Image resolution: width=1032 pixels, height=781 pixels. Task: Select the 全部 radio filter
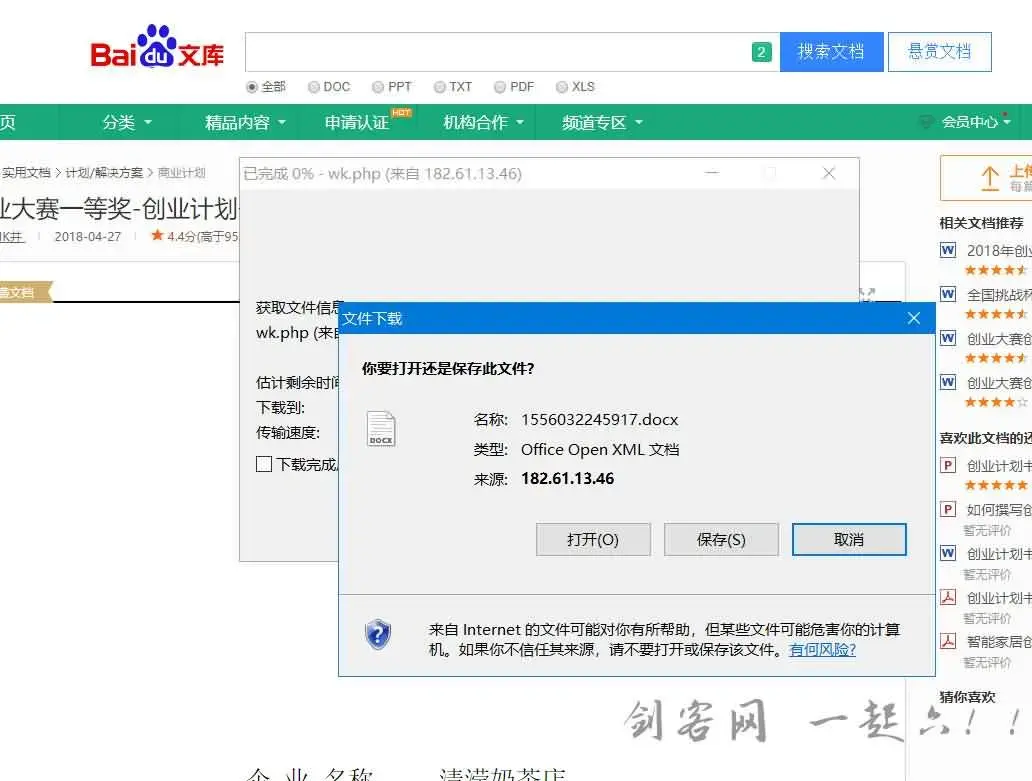click(251, 87)
